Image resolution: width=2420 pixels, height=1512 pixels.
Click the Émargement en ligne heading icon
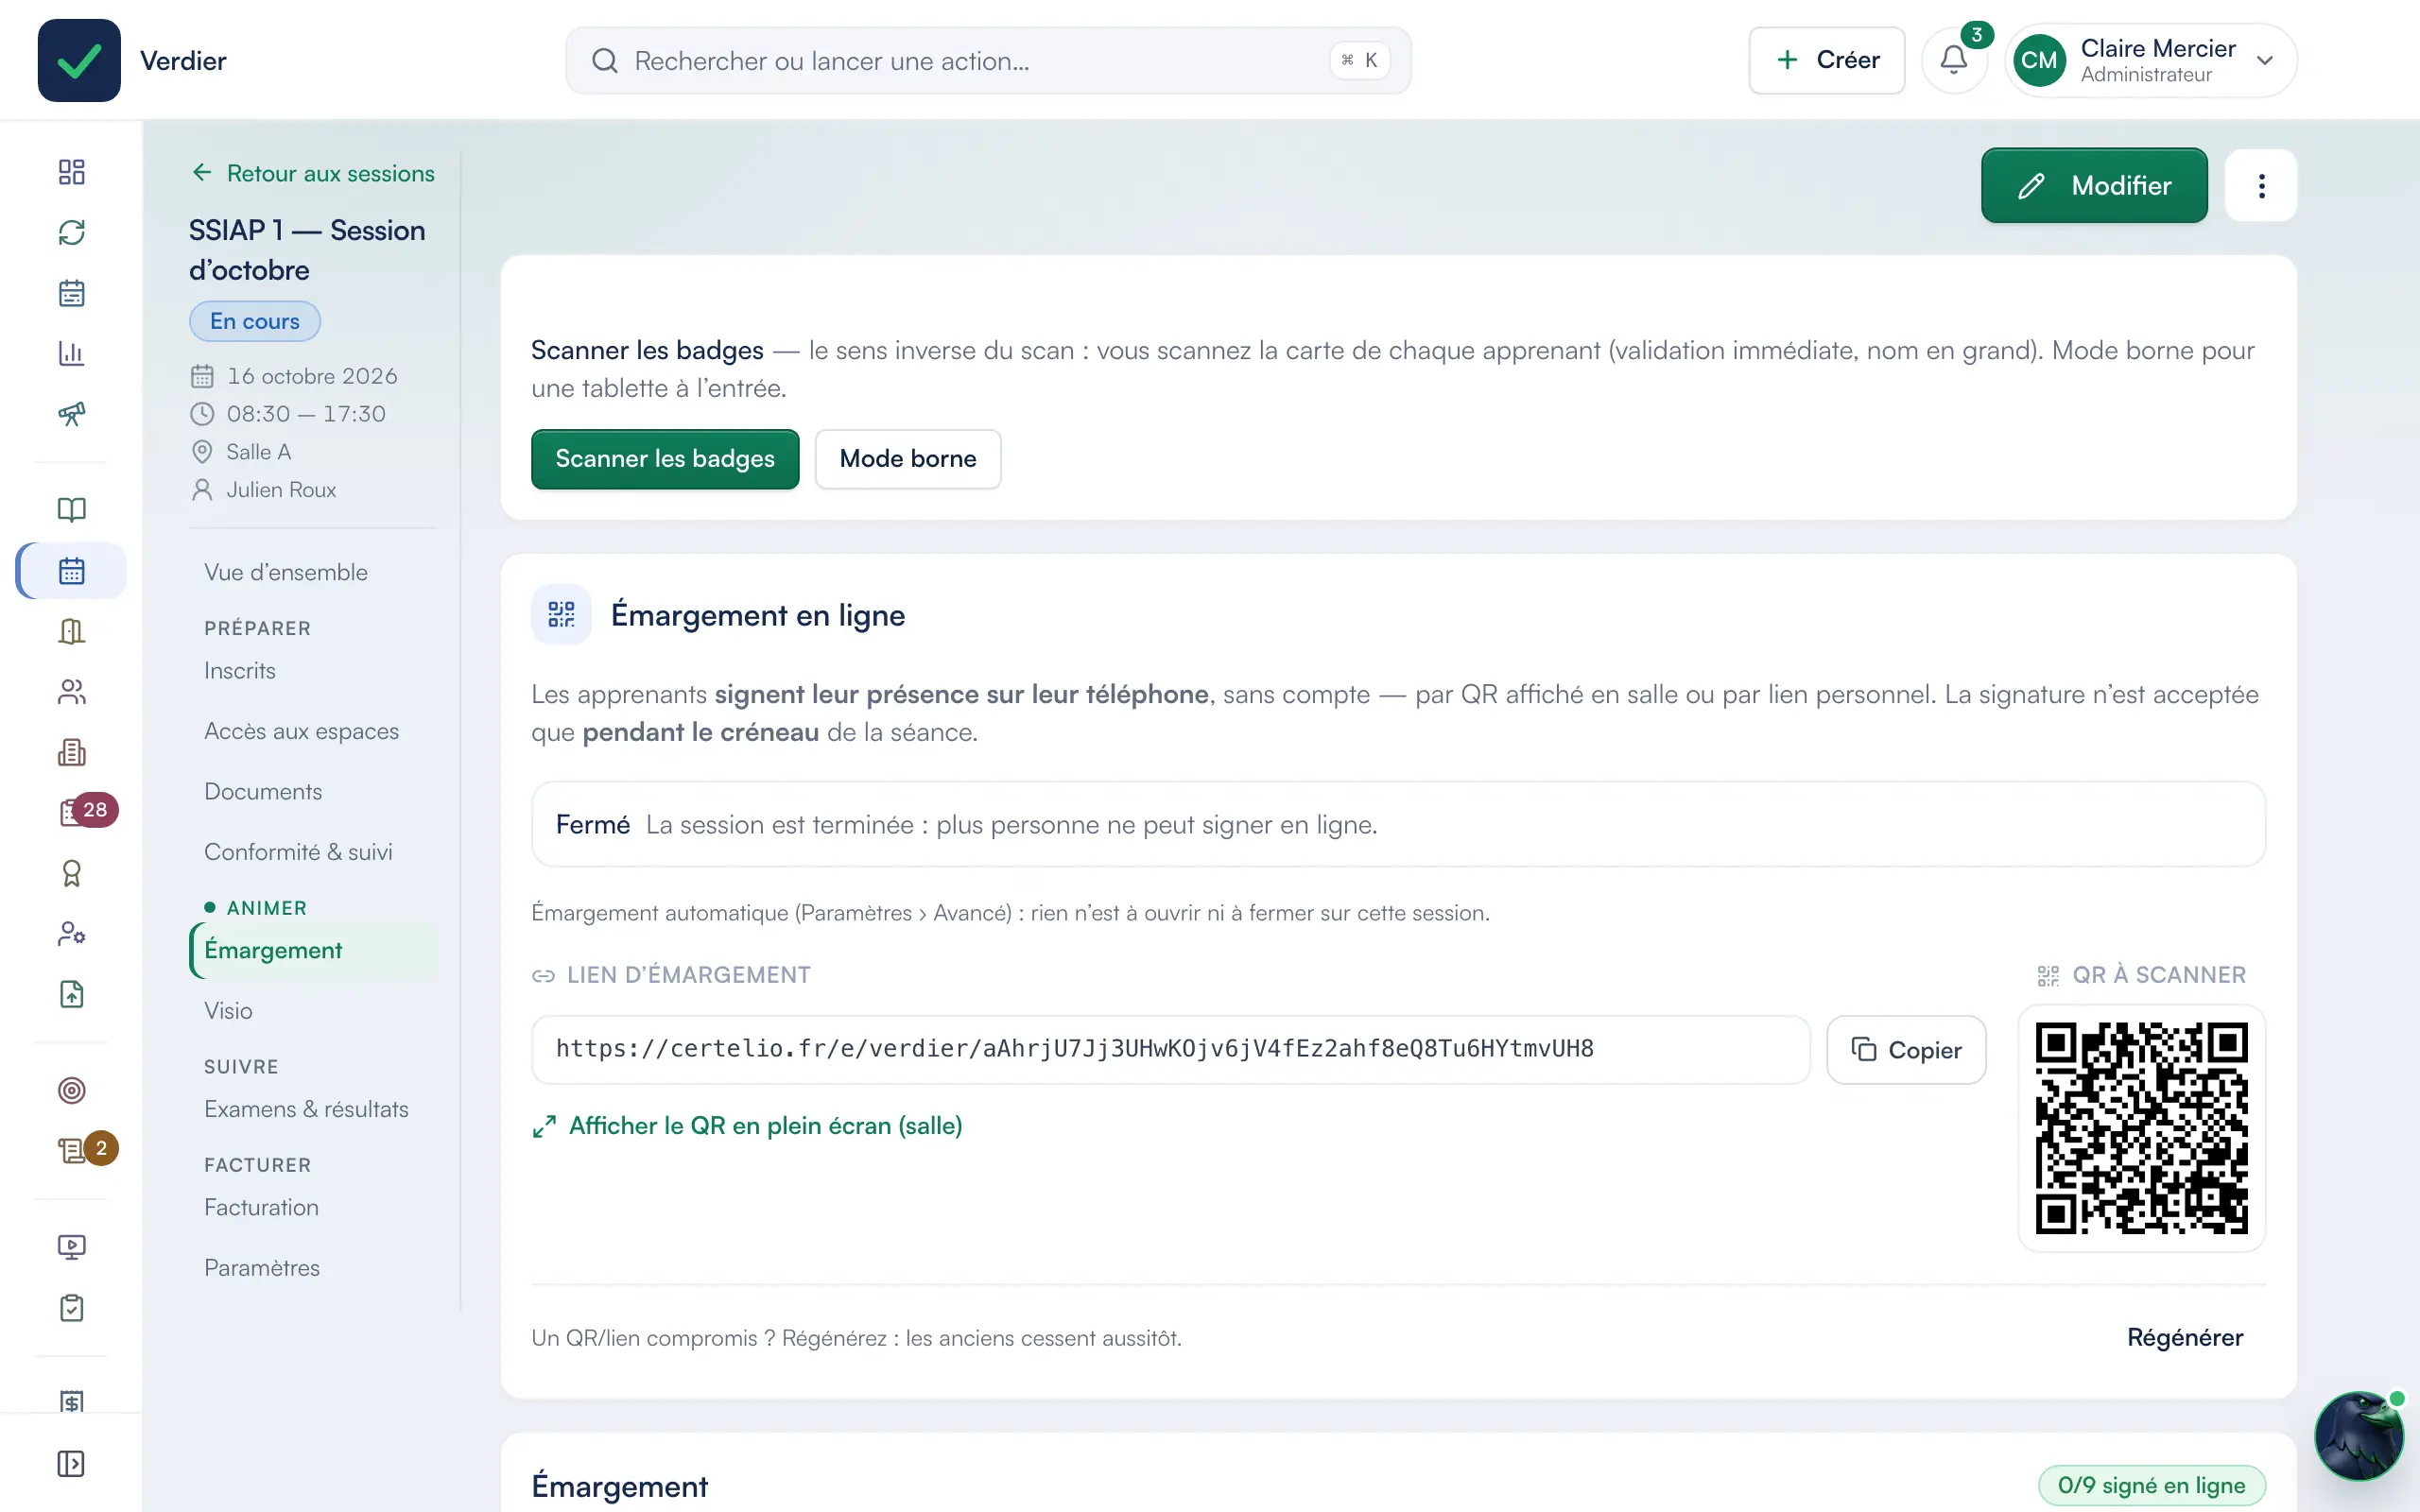[x=561, y=615]
